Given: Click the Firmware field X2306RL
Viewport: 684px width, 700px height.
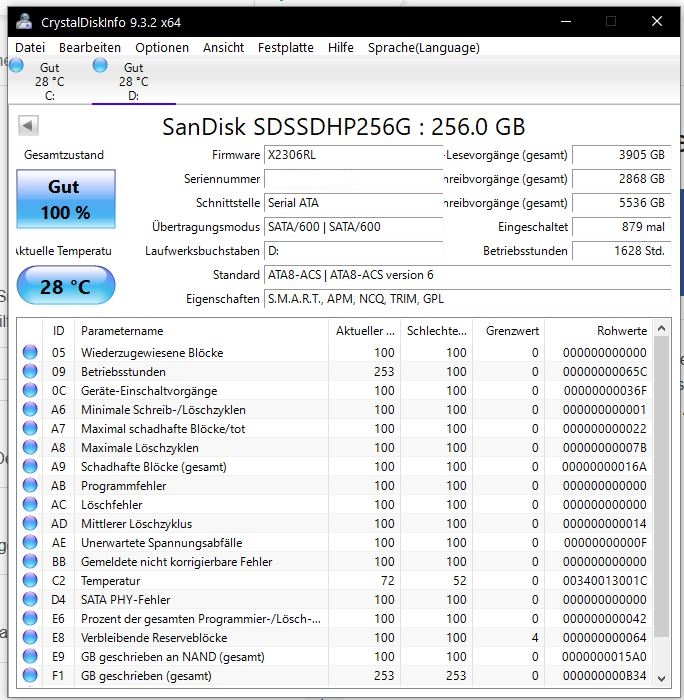Looking at the screenshot, I should 353,155.
